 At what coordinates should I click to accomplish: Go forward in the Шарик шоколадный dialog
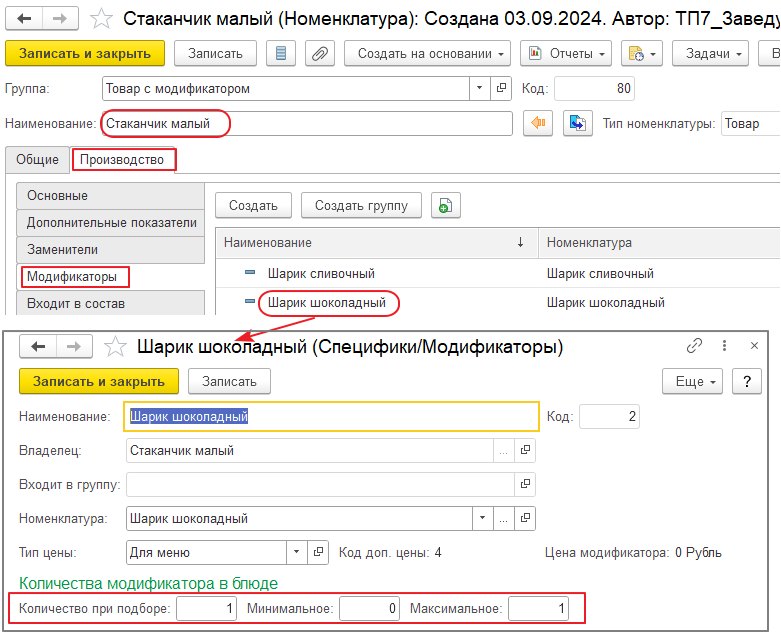tap(74, 346)
